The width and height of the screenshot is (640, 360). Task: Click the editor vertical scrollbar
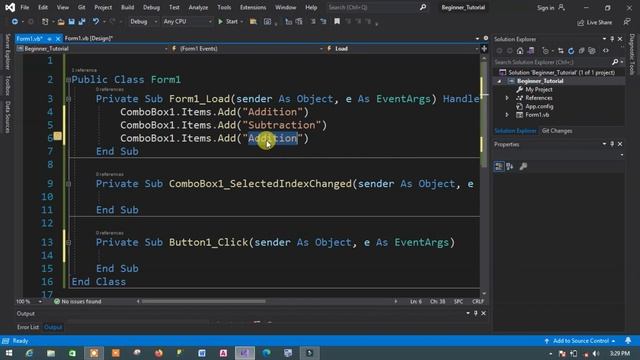pos(484,176)
